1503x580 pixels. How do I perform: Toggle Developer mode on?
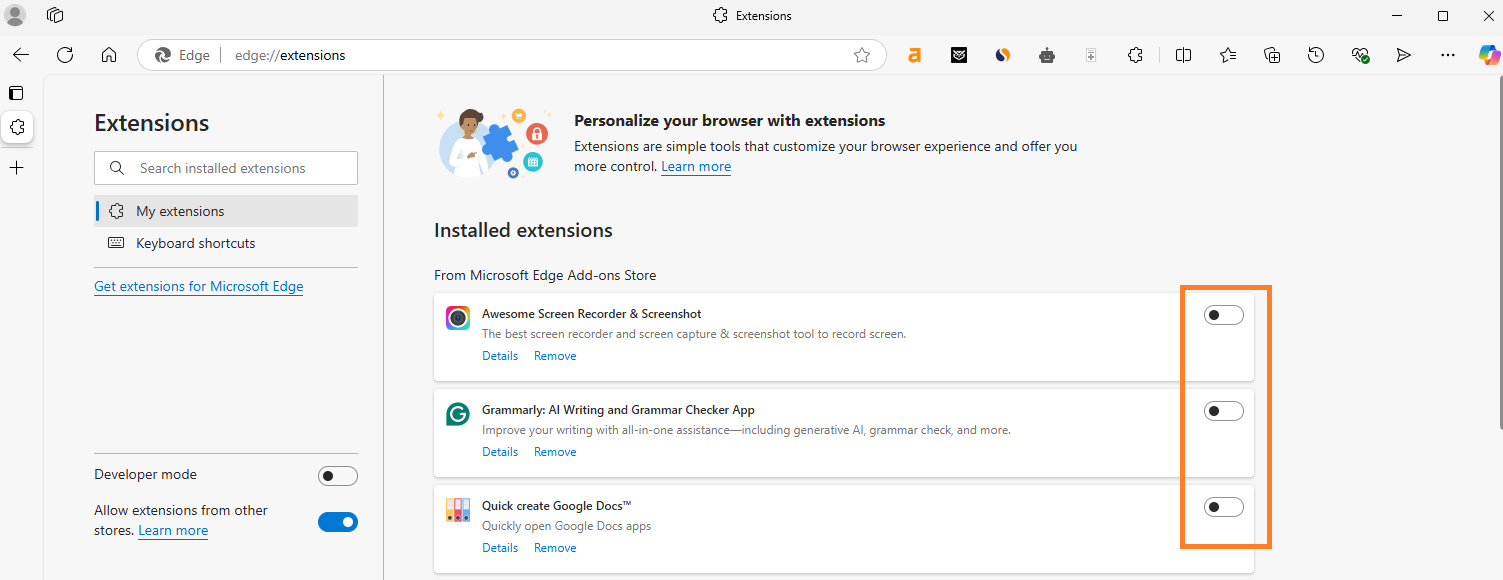pos(337,476)
